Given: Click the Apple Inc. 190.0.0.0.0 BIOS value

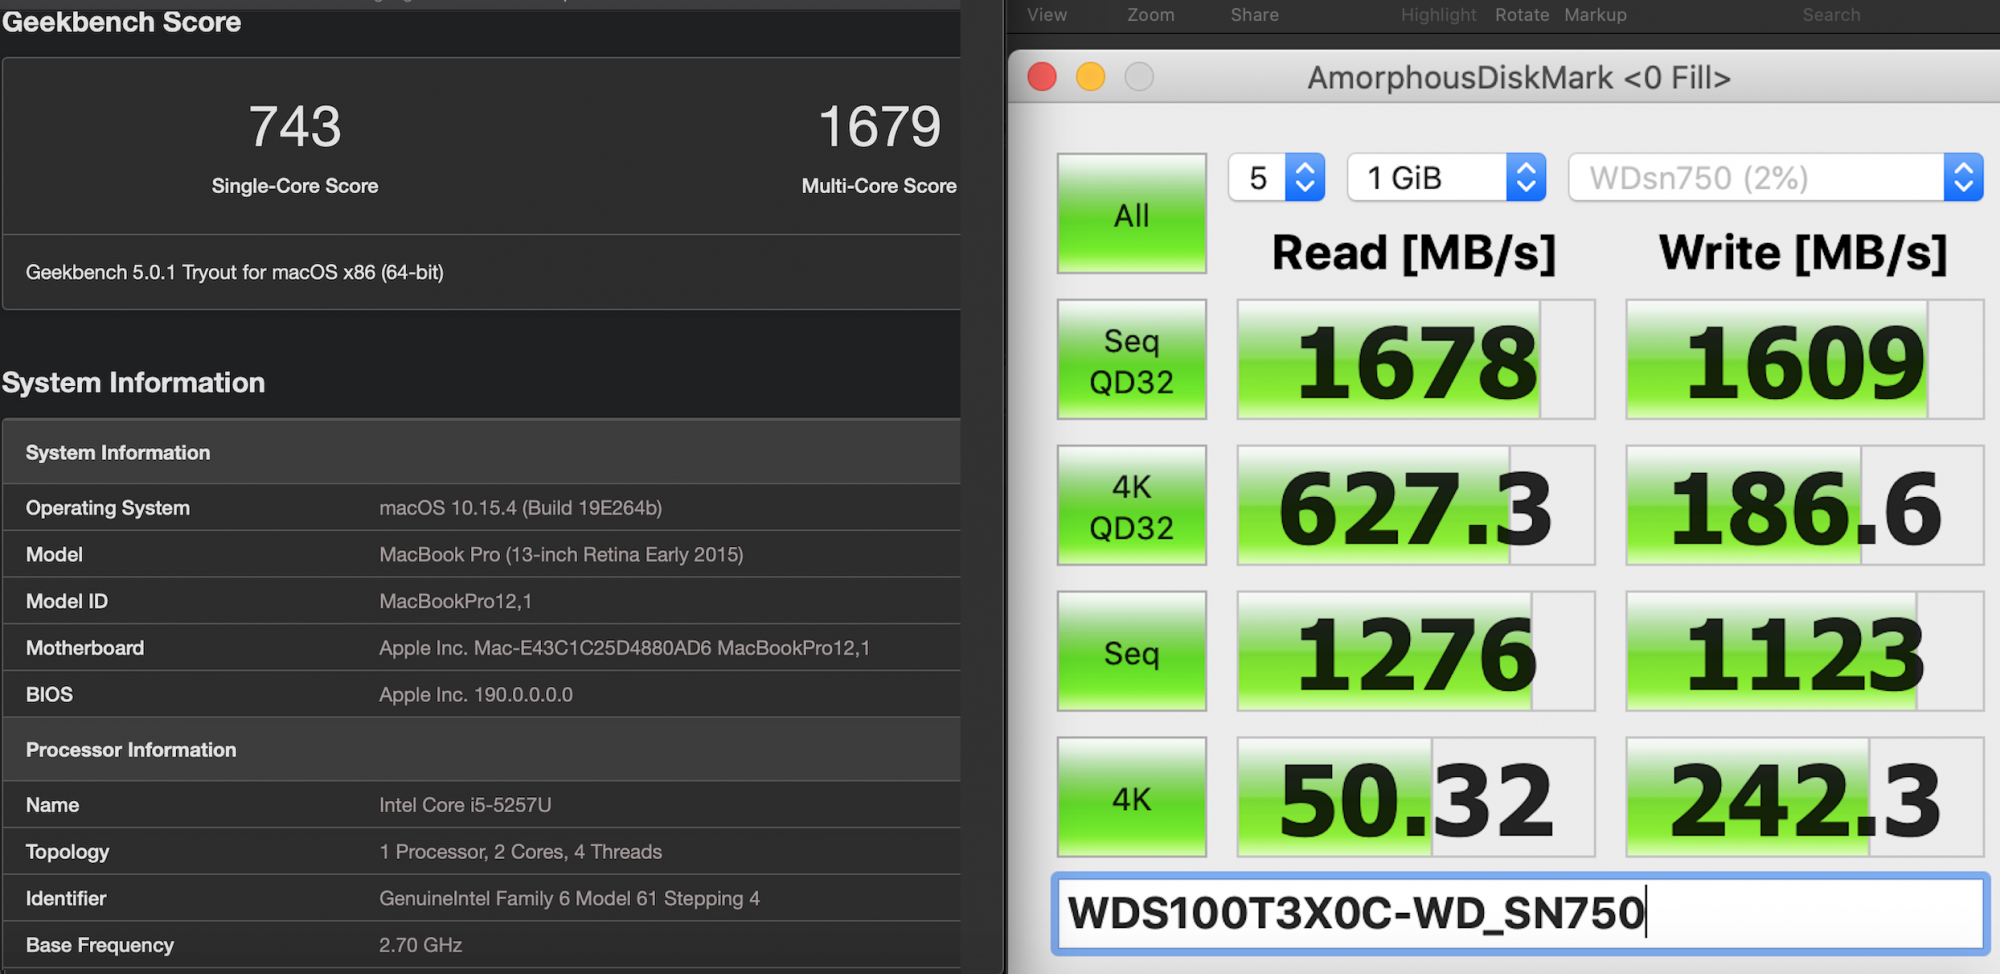Looking at the screenshot, I should pyautogui.click(x=476, y=695).
